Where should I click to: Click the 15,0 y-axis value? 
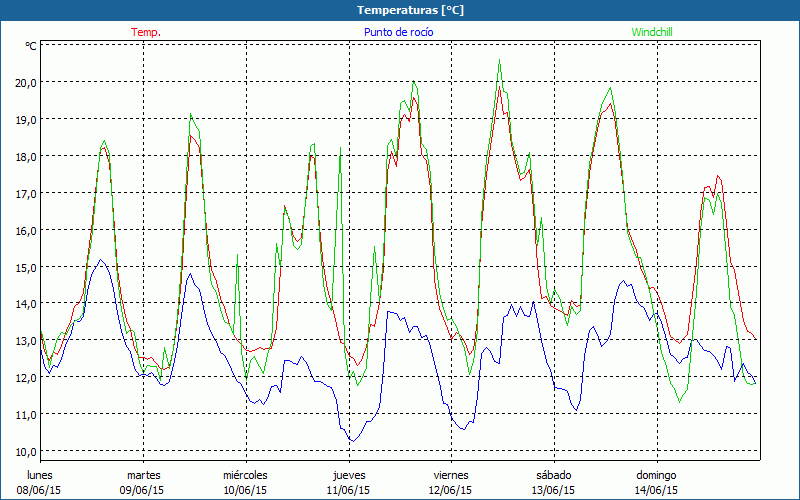(24, 267)
